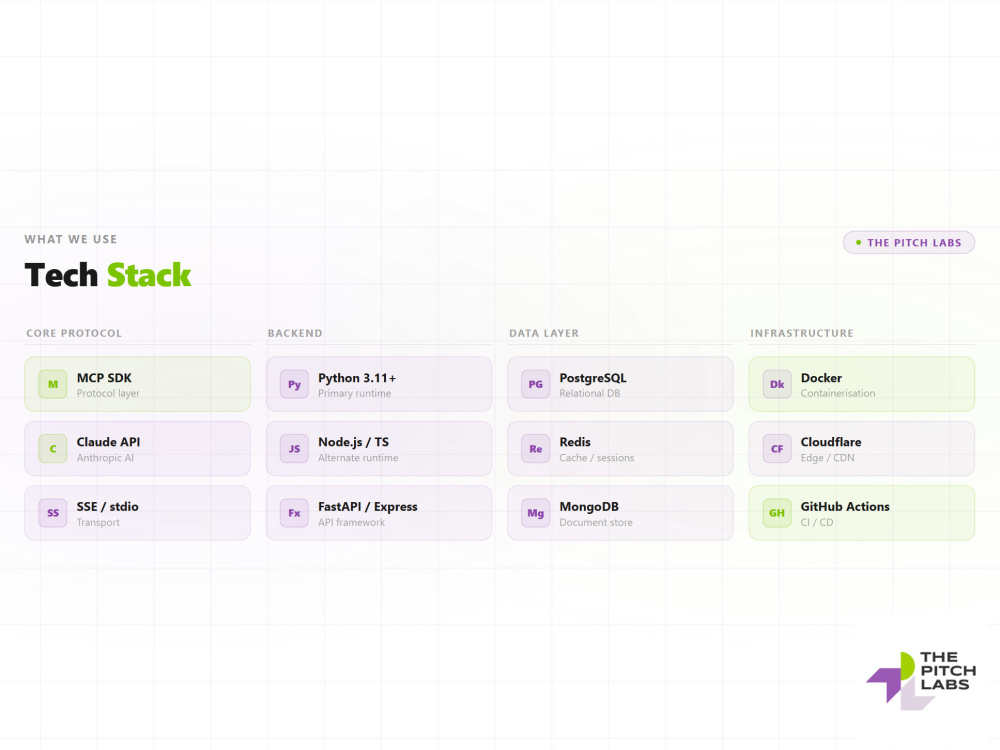1000x750 pixels.
Task: Click the INFRASTRUCTURE column heading
Action: click(x=802, y=333)
